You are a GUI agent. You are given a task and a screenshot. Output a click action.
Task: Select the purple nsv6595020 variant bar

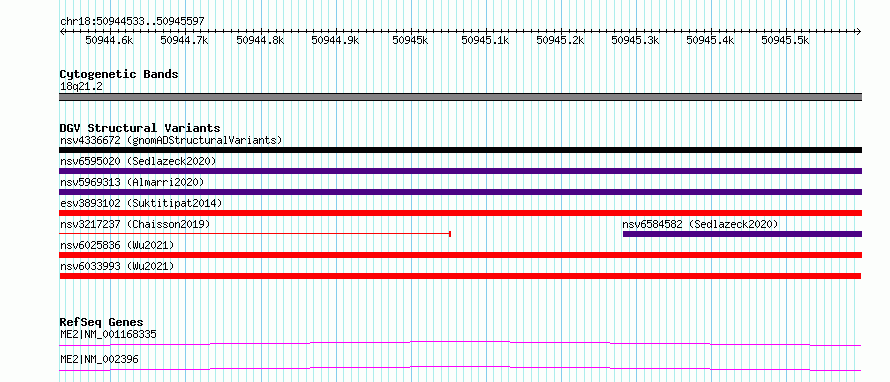click(460, 171)
